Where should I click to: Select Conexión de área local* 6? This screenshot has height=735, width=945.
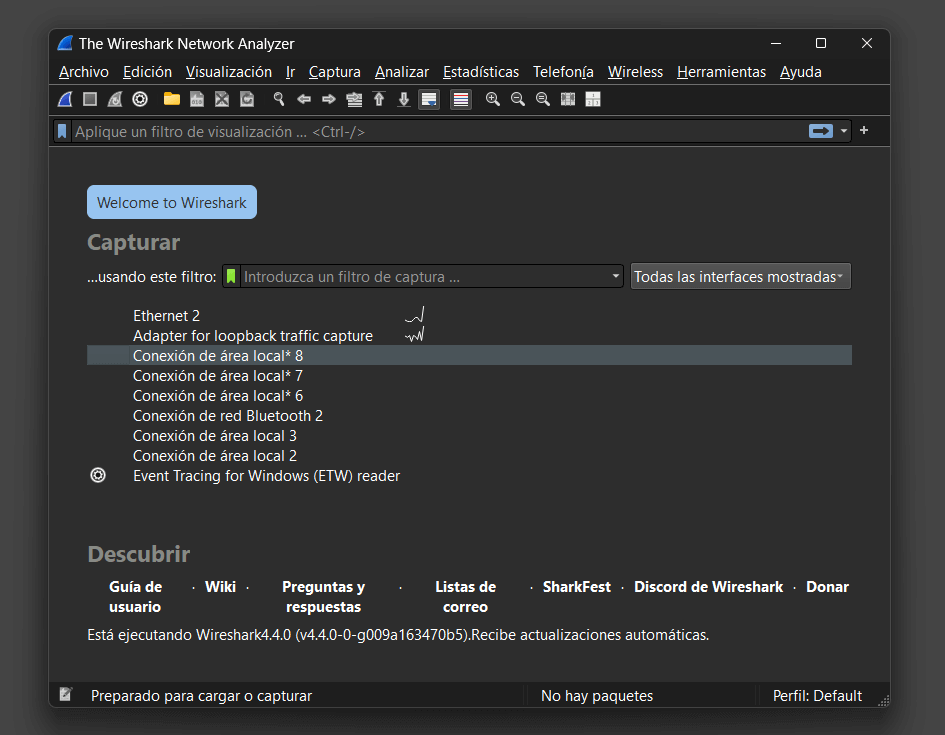pos(469,396)
